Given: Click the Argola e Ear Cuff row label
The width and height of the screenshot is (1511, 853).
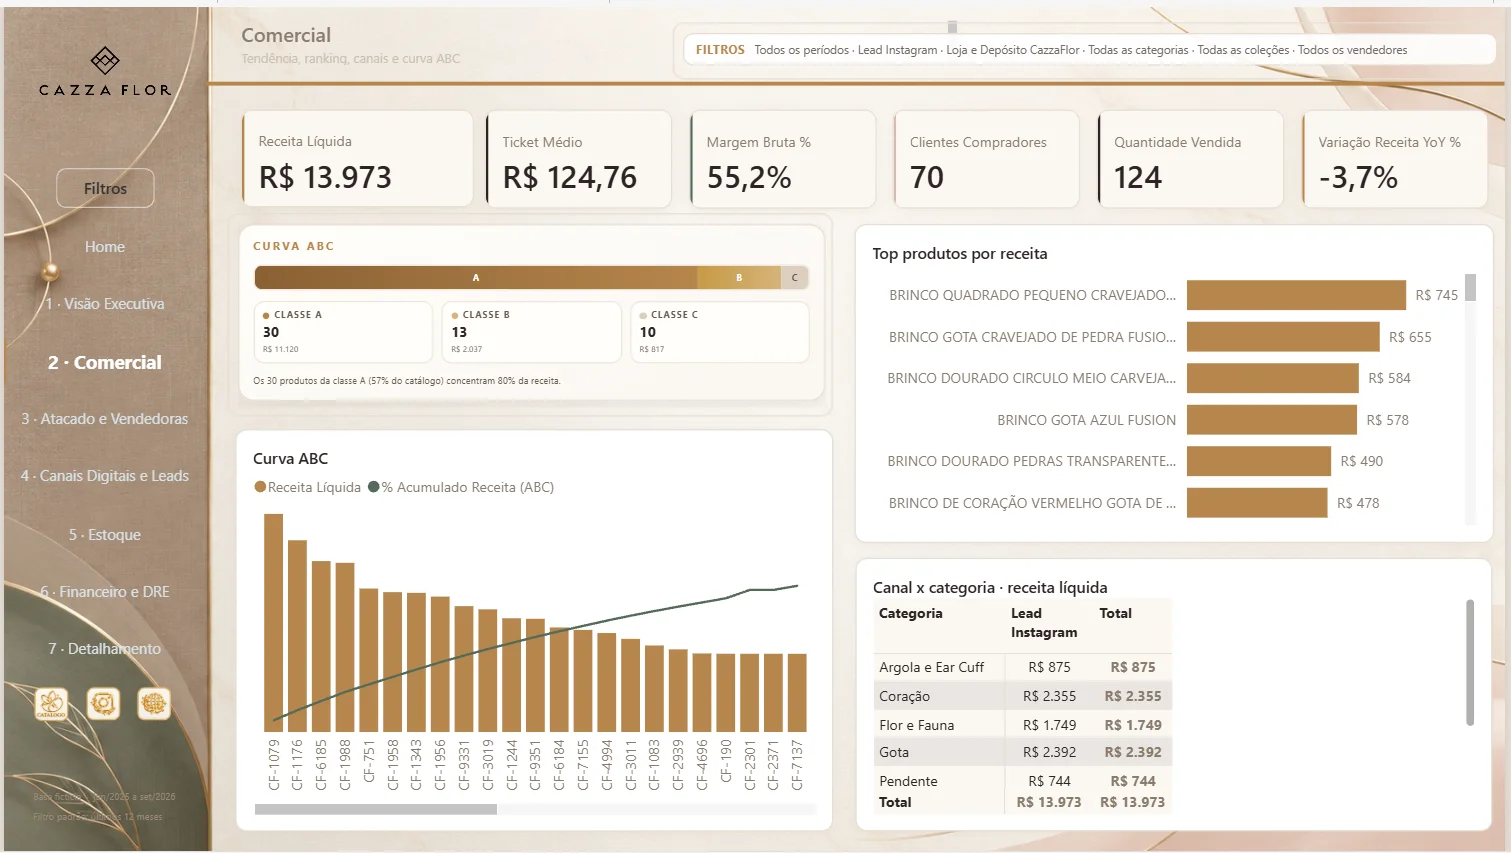Looking at the screenshot, I should pos(931,667).
